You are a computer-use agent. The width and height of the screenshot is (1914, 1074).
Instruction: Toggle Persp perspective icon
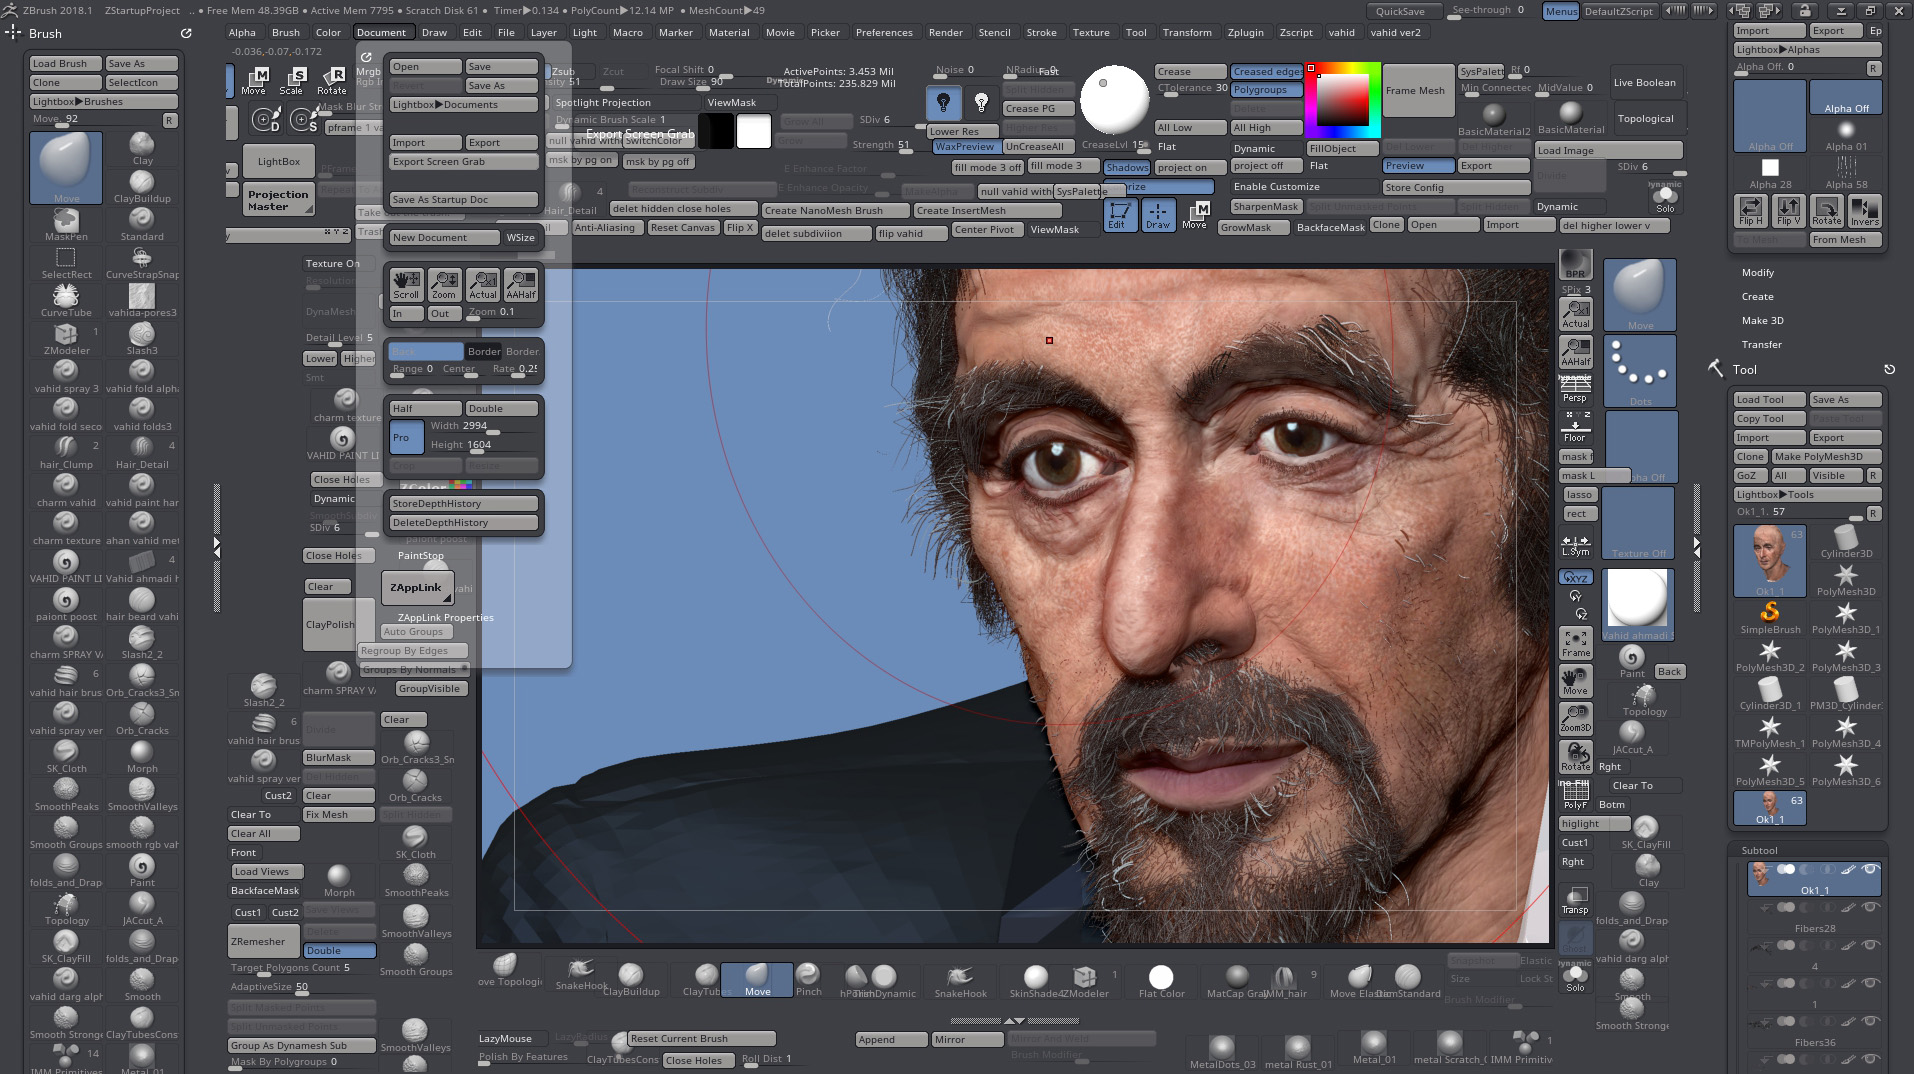tap(1576, 388)
